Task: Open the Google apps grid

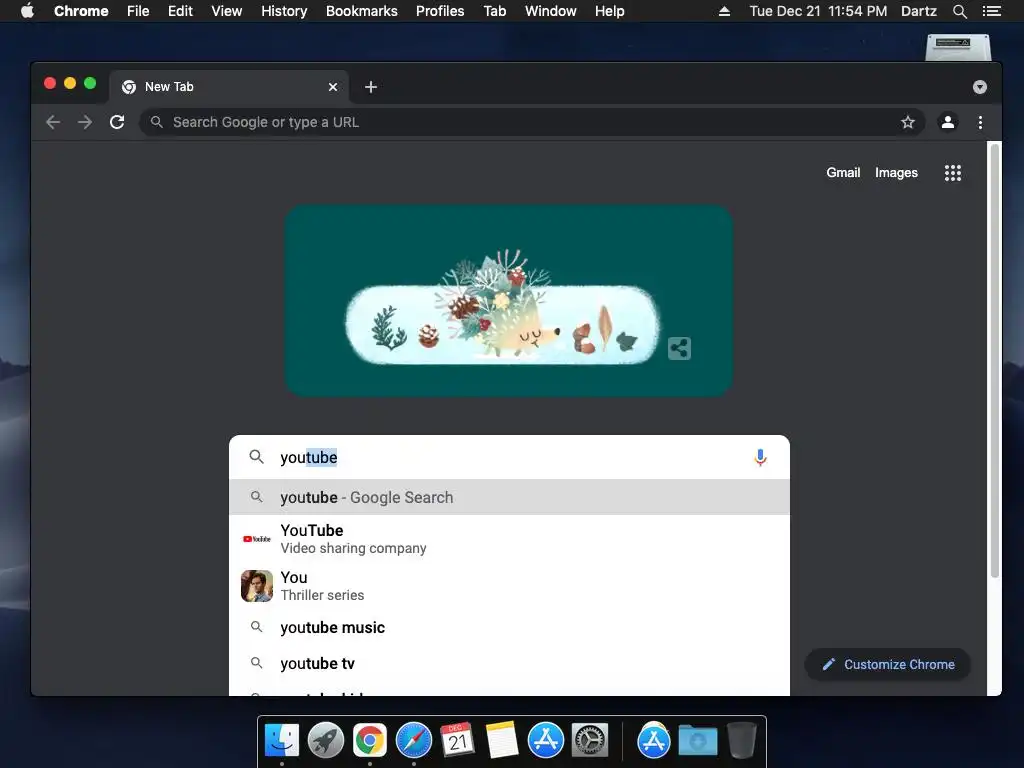Action: click(x=953, y=172)
